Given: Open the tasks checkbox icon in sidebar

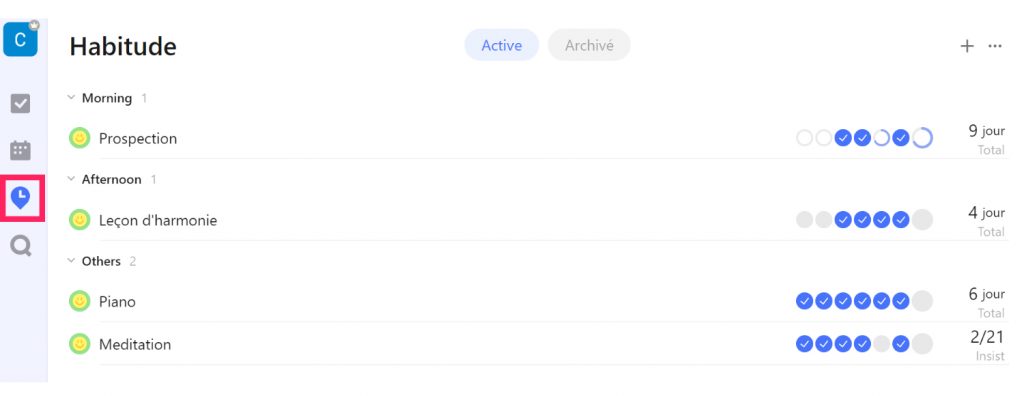Looking at the screenshot, I should 21,103.
